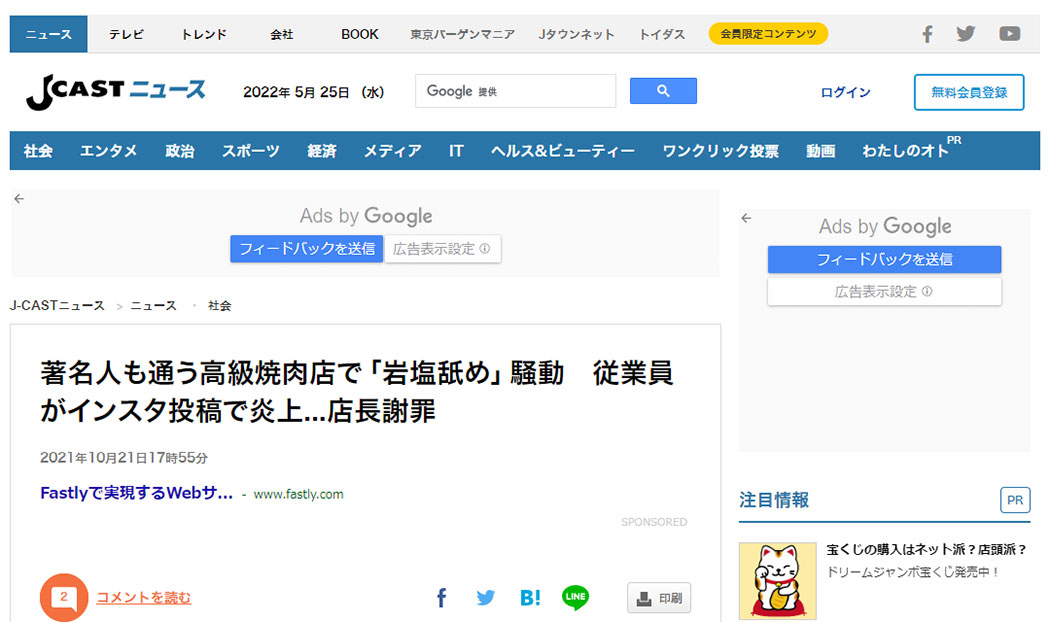Click the blue search magnifier button
The height and width of the screenshot is (622, 1050).
663,91
